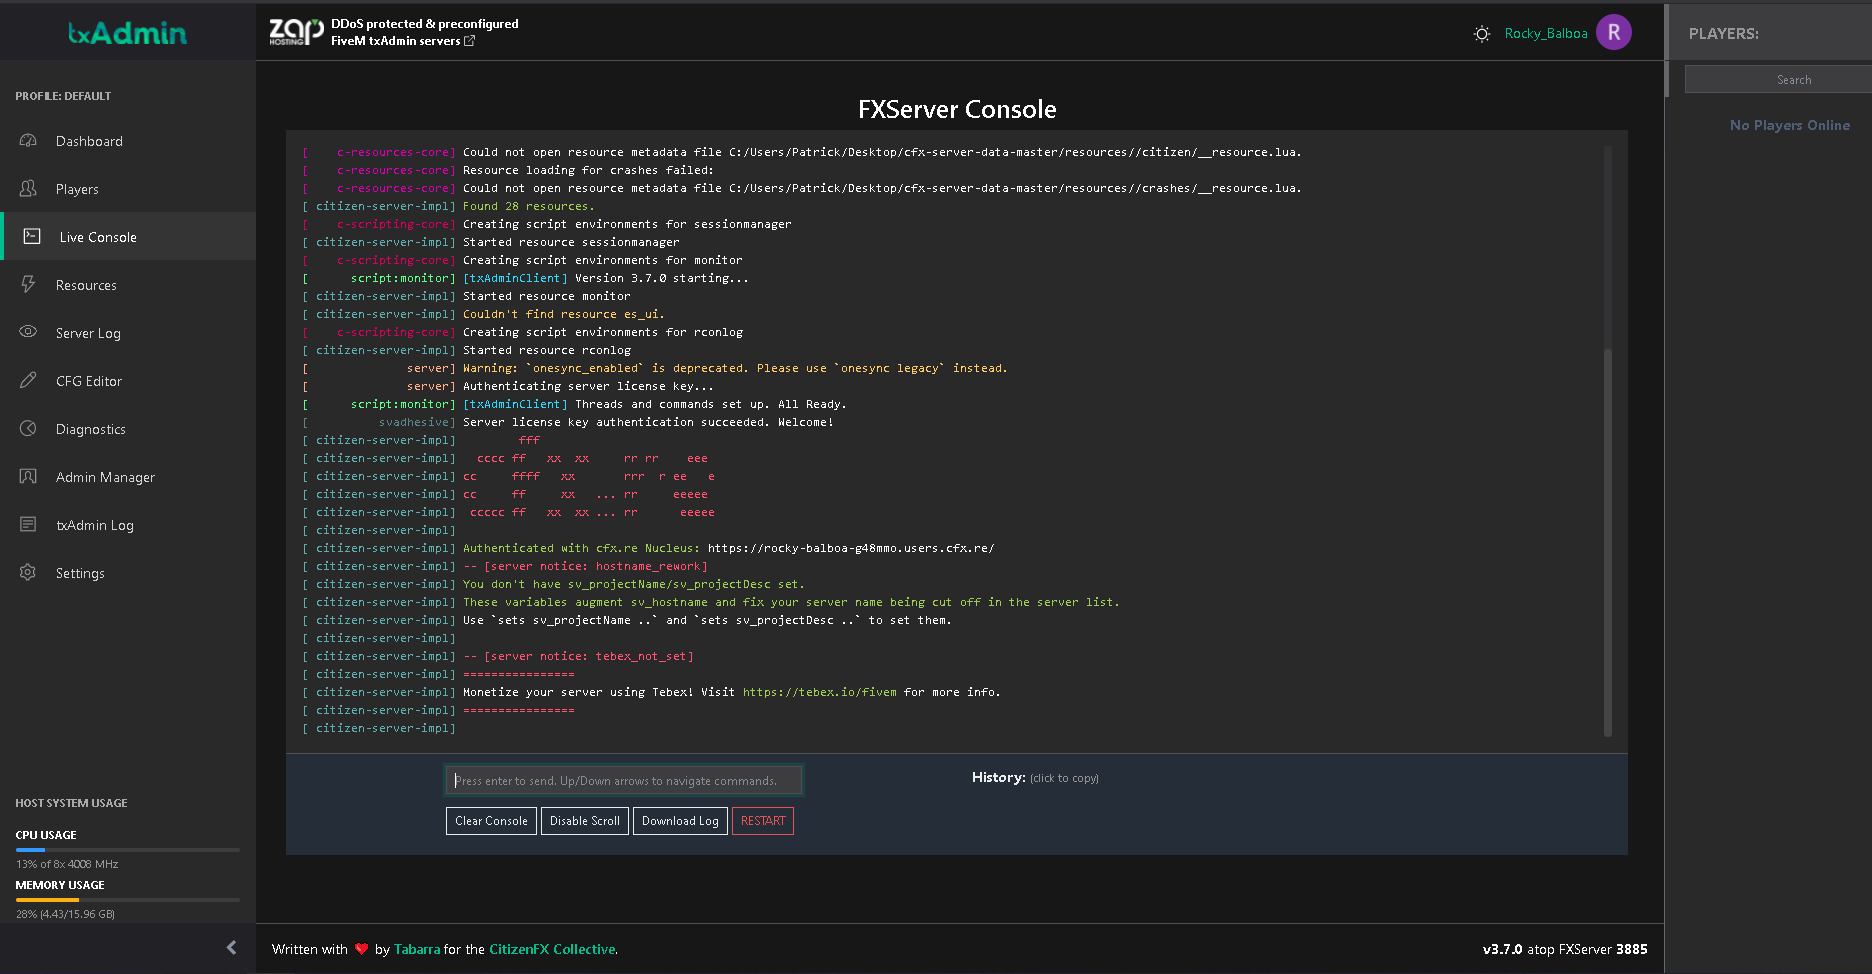Toggle light/dark theme with sun icon
The height and width of the screenshot is (974, 1872).
pos(1481,34)
